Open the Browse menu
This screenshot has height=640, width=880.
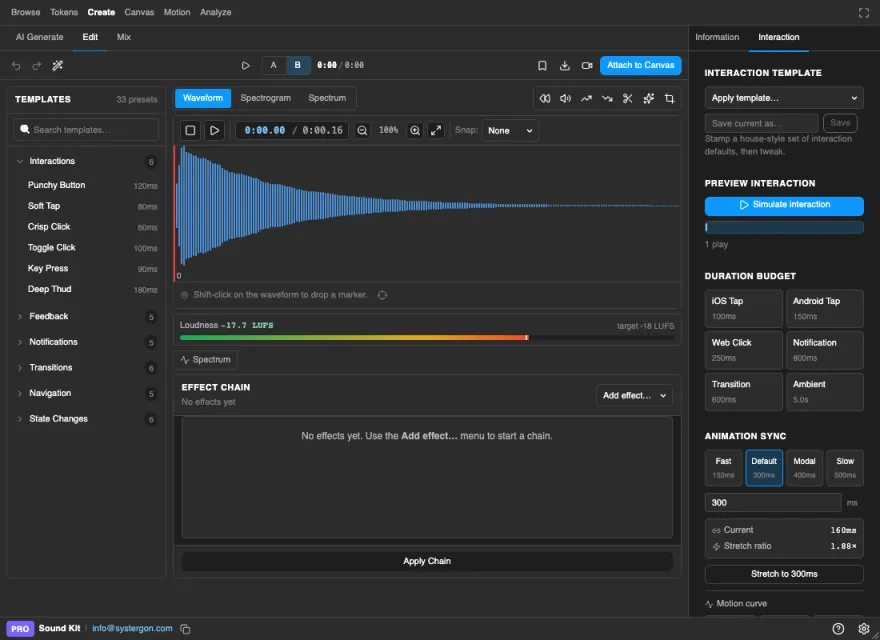(26, 12)
